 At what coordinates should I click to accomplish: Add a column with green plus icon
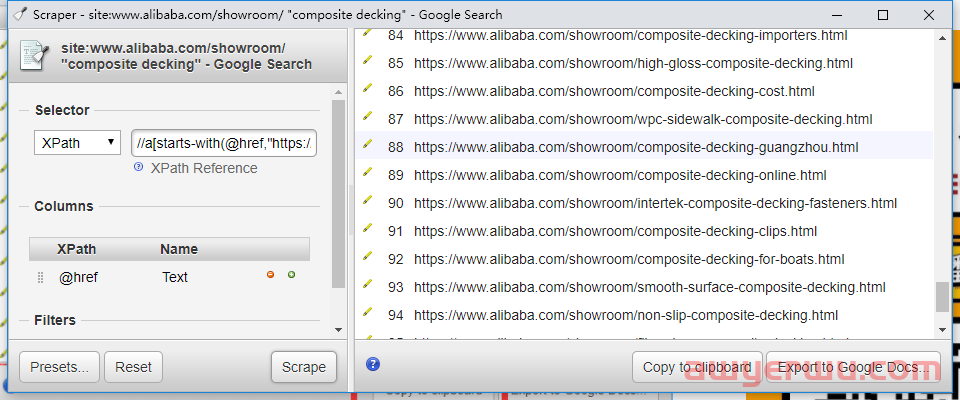point(291,275)
